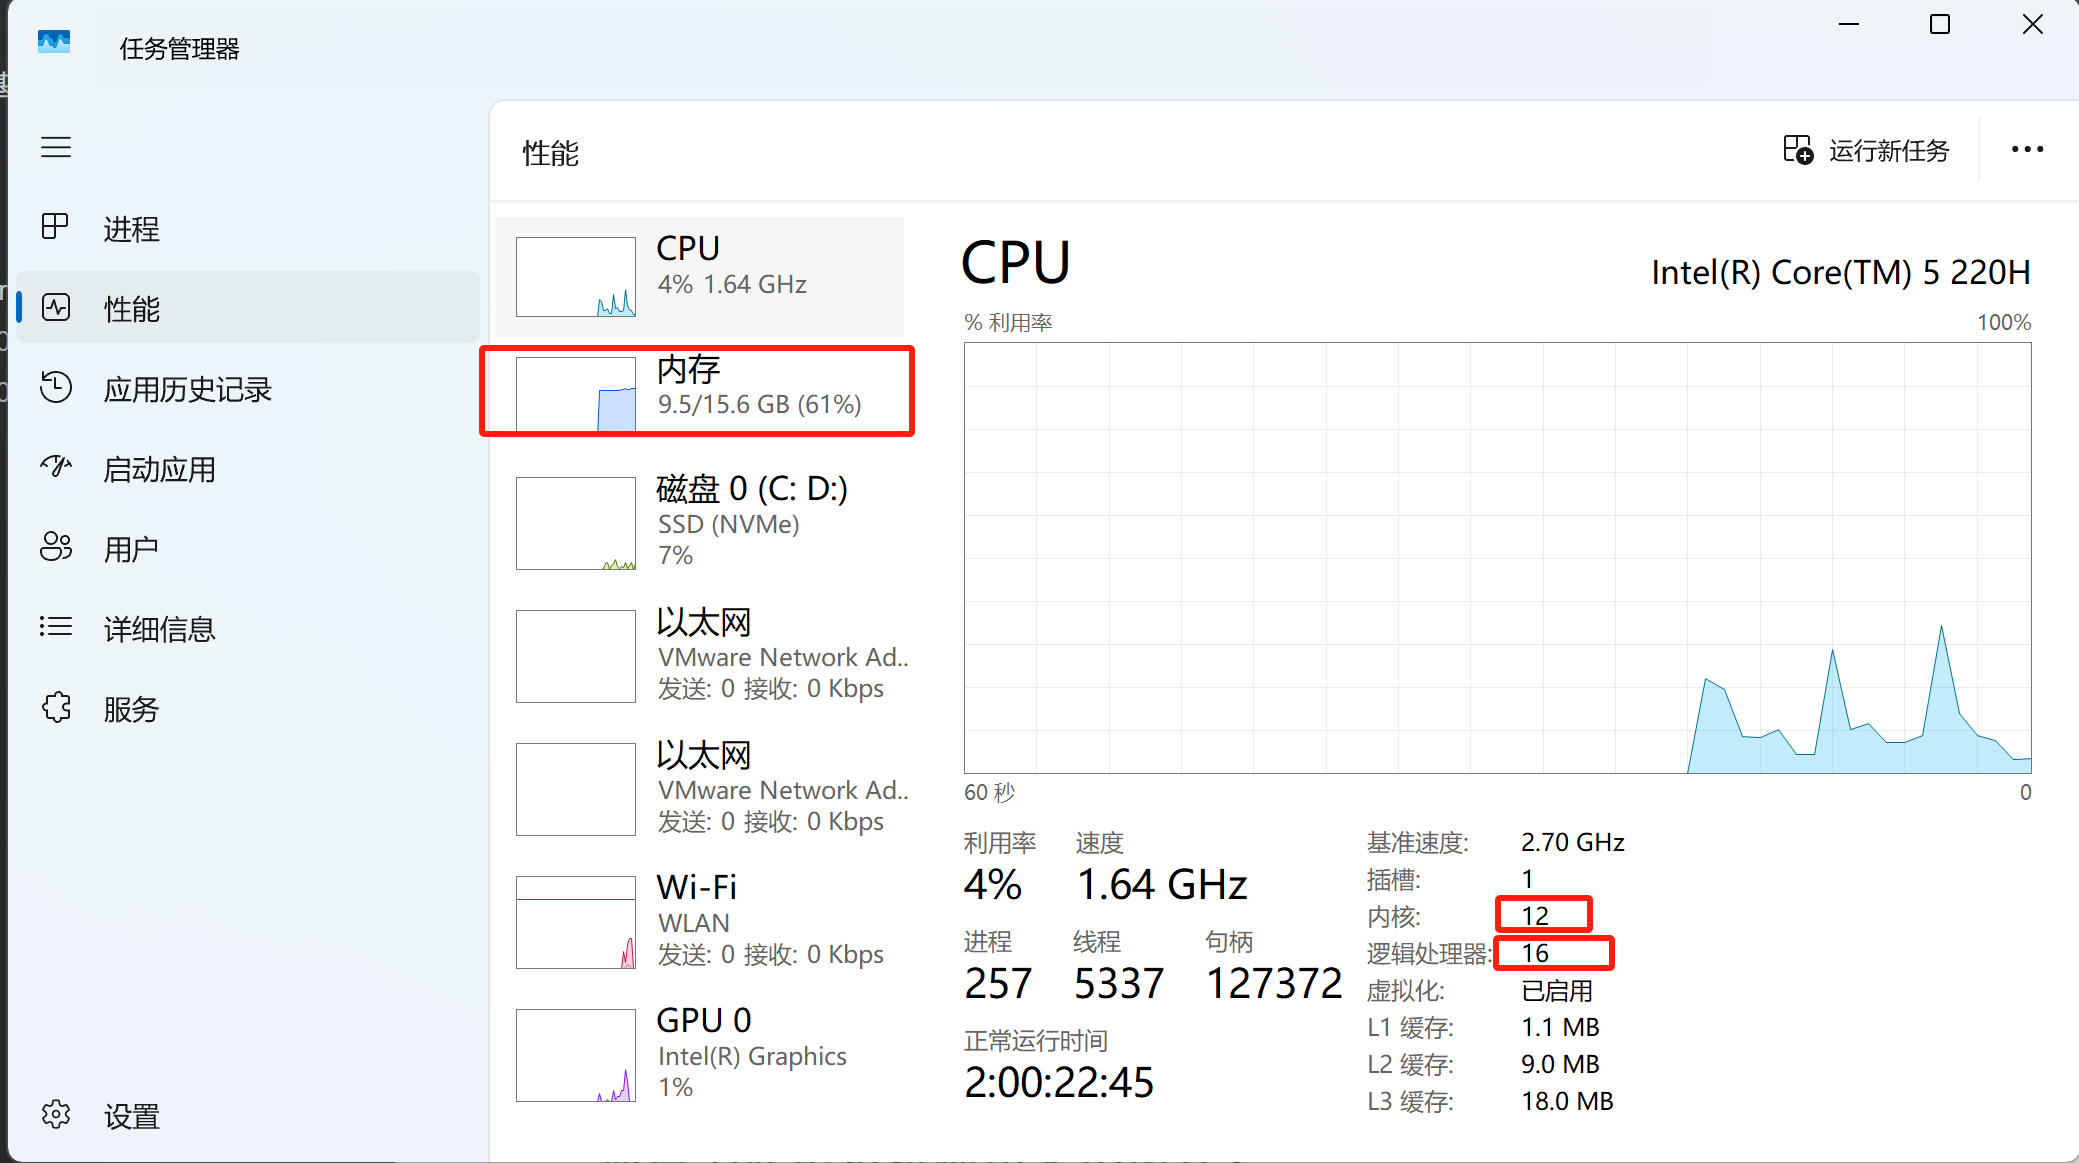The height and width of the screenshot is (1163, 2079).
Task: Open the Services puzzle icon
Action: [56, 708]
